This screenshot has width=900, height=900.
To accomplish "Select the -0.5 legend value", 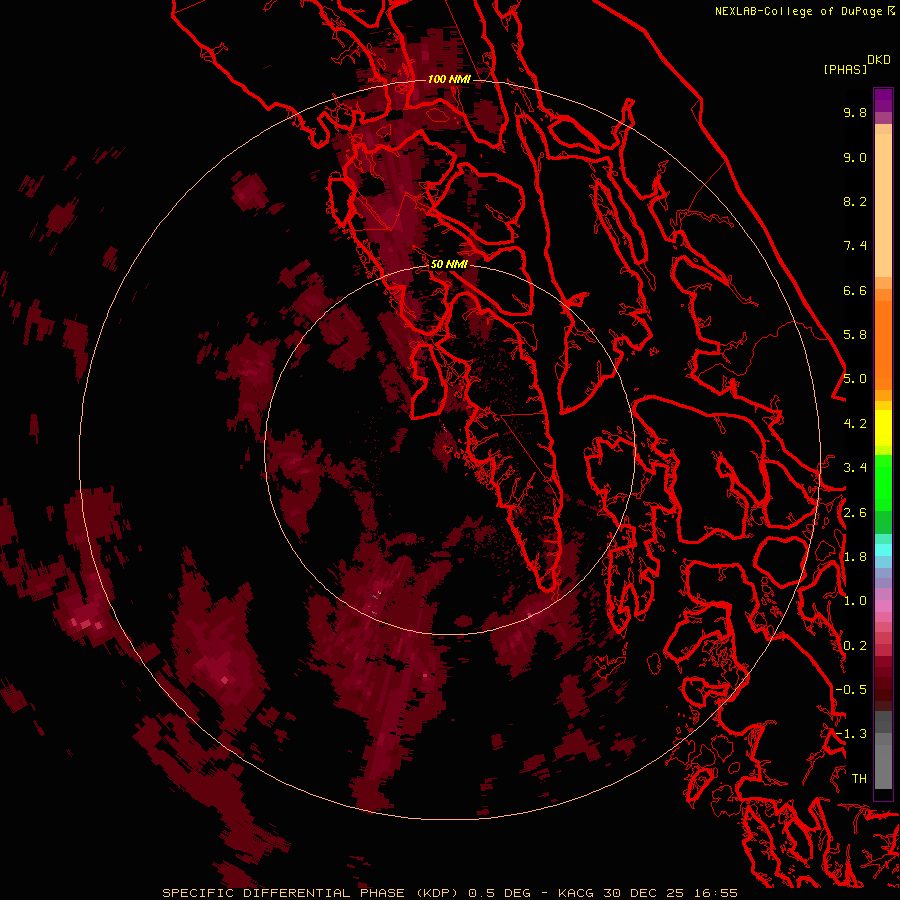I will pyautogui.click(x=851, y=690).
